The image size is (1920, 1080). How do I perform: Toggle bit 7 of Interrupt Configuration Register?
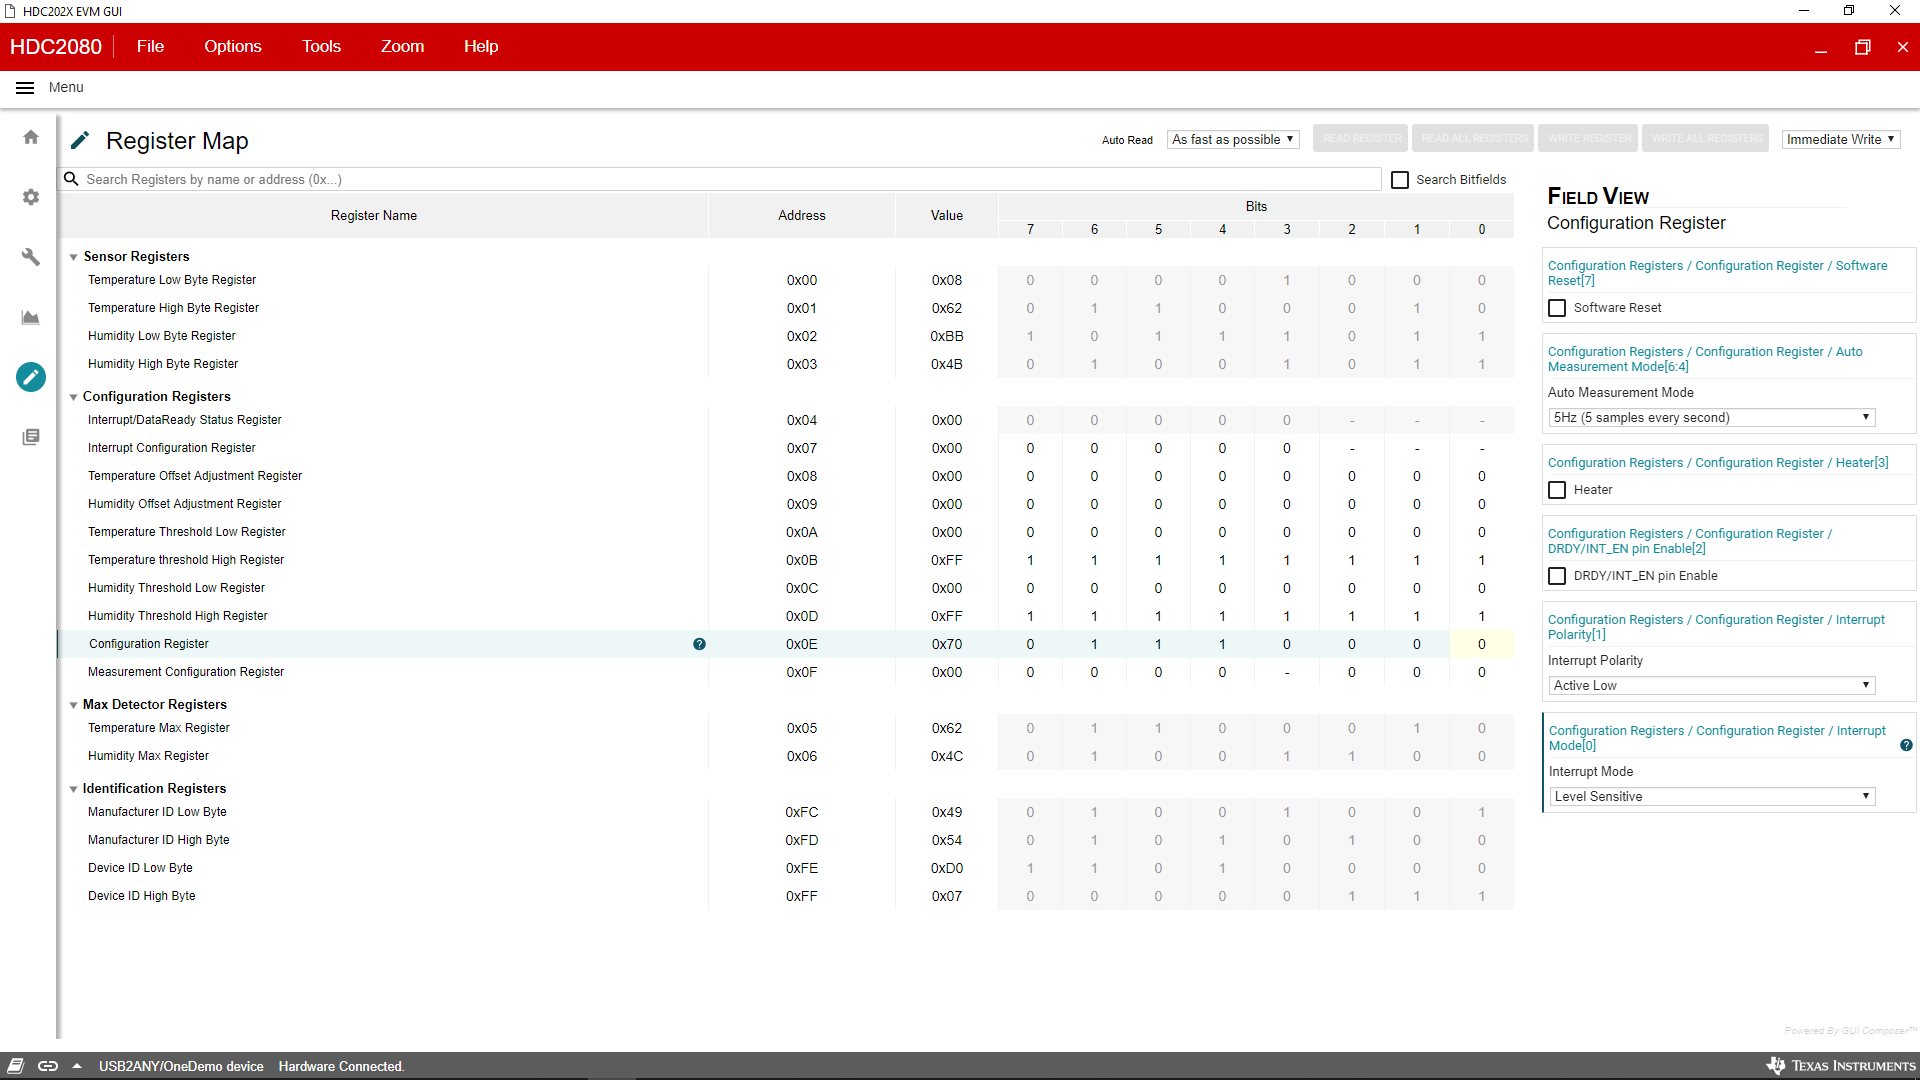[x=1030, y=448]
